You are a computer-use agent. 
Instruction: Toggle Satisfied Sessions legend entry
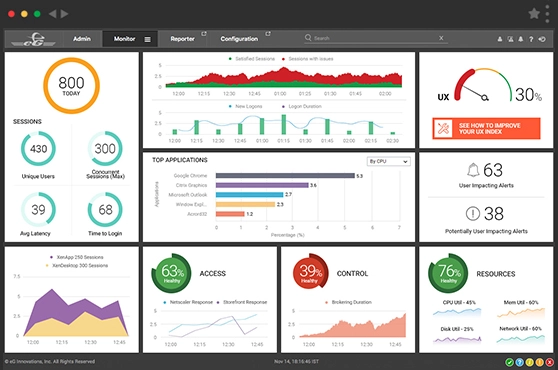[252, 59]
